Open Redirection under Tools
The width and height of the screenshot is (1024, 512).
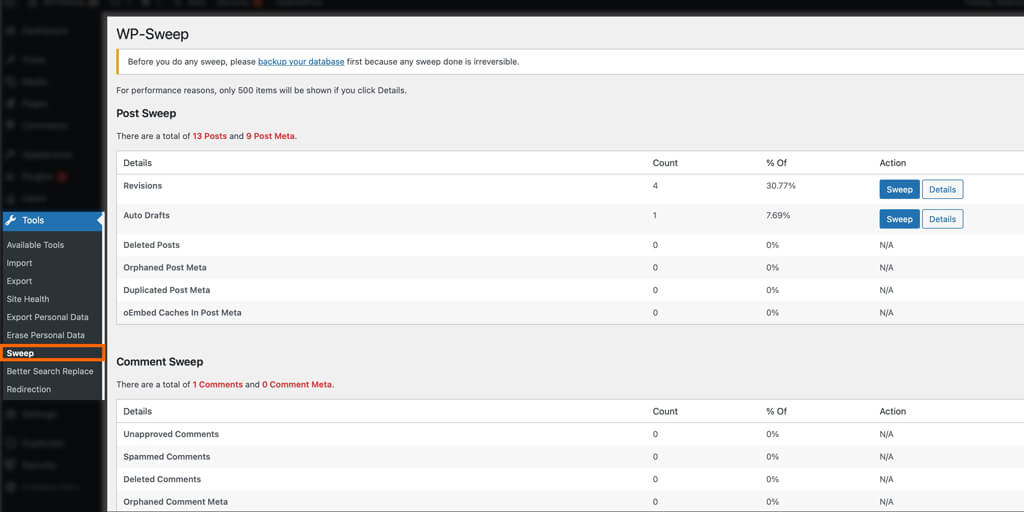tap(28, 389)
